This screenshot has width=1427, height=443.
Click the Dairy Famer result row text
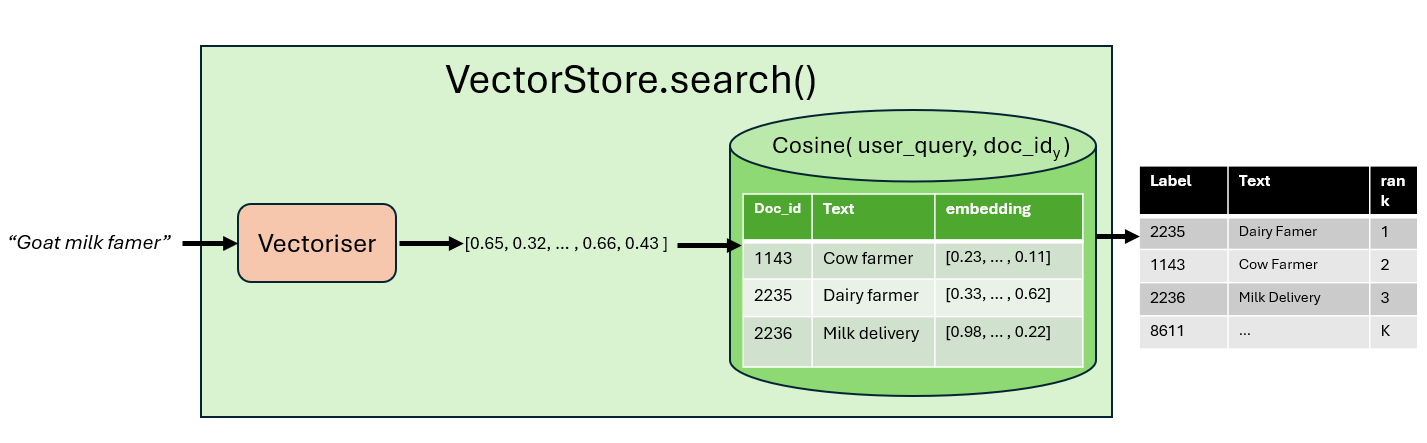1278,232
